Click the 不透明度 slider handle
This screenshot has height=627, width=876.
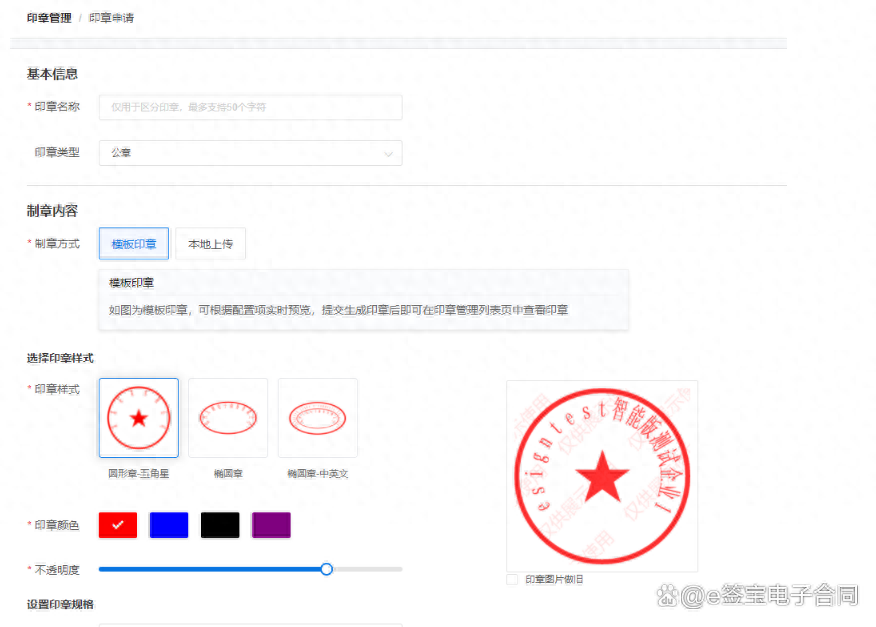(x=327, y=569)
